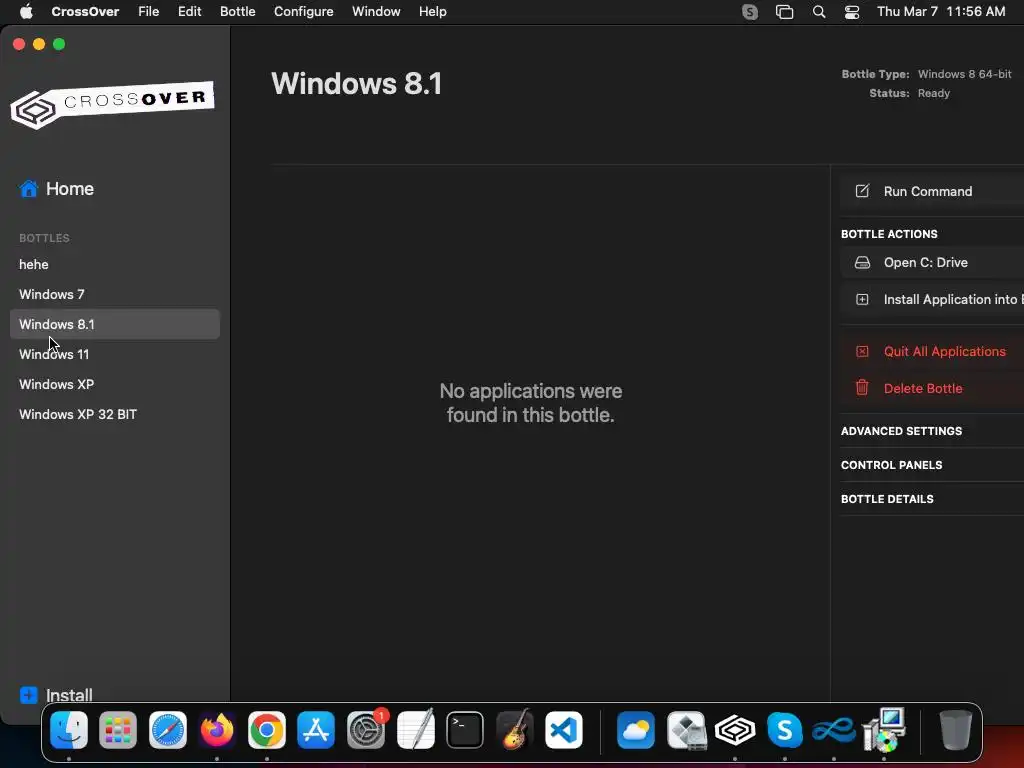
Task: Launch Google Chrome from the Dock
Action: [266, 730]
